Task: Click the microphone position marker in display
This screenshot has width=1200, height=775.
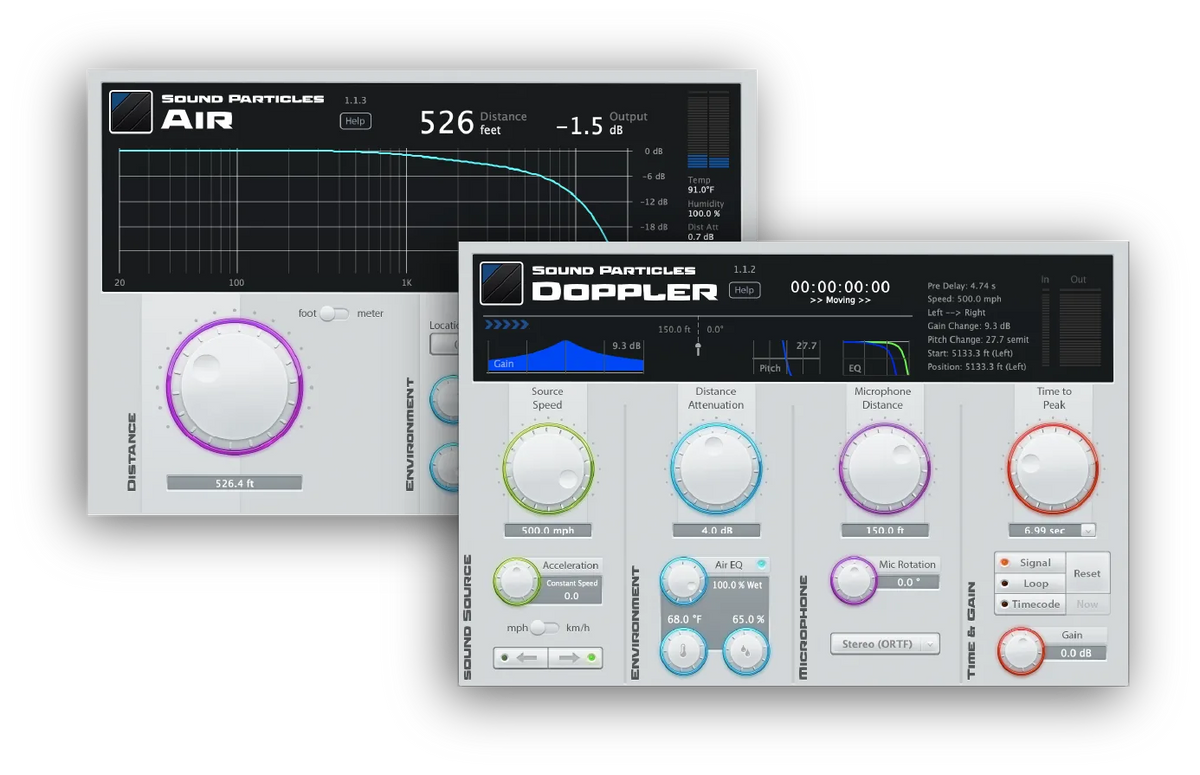Action: [698, 348]
